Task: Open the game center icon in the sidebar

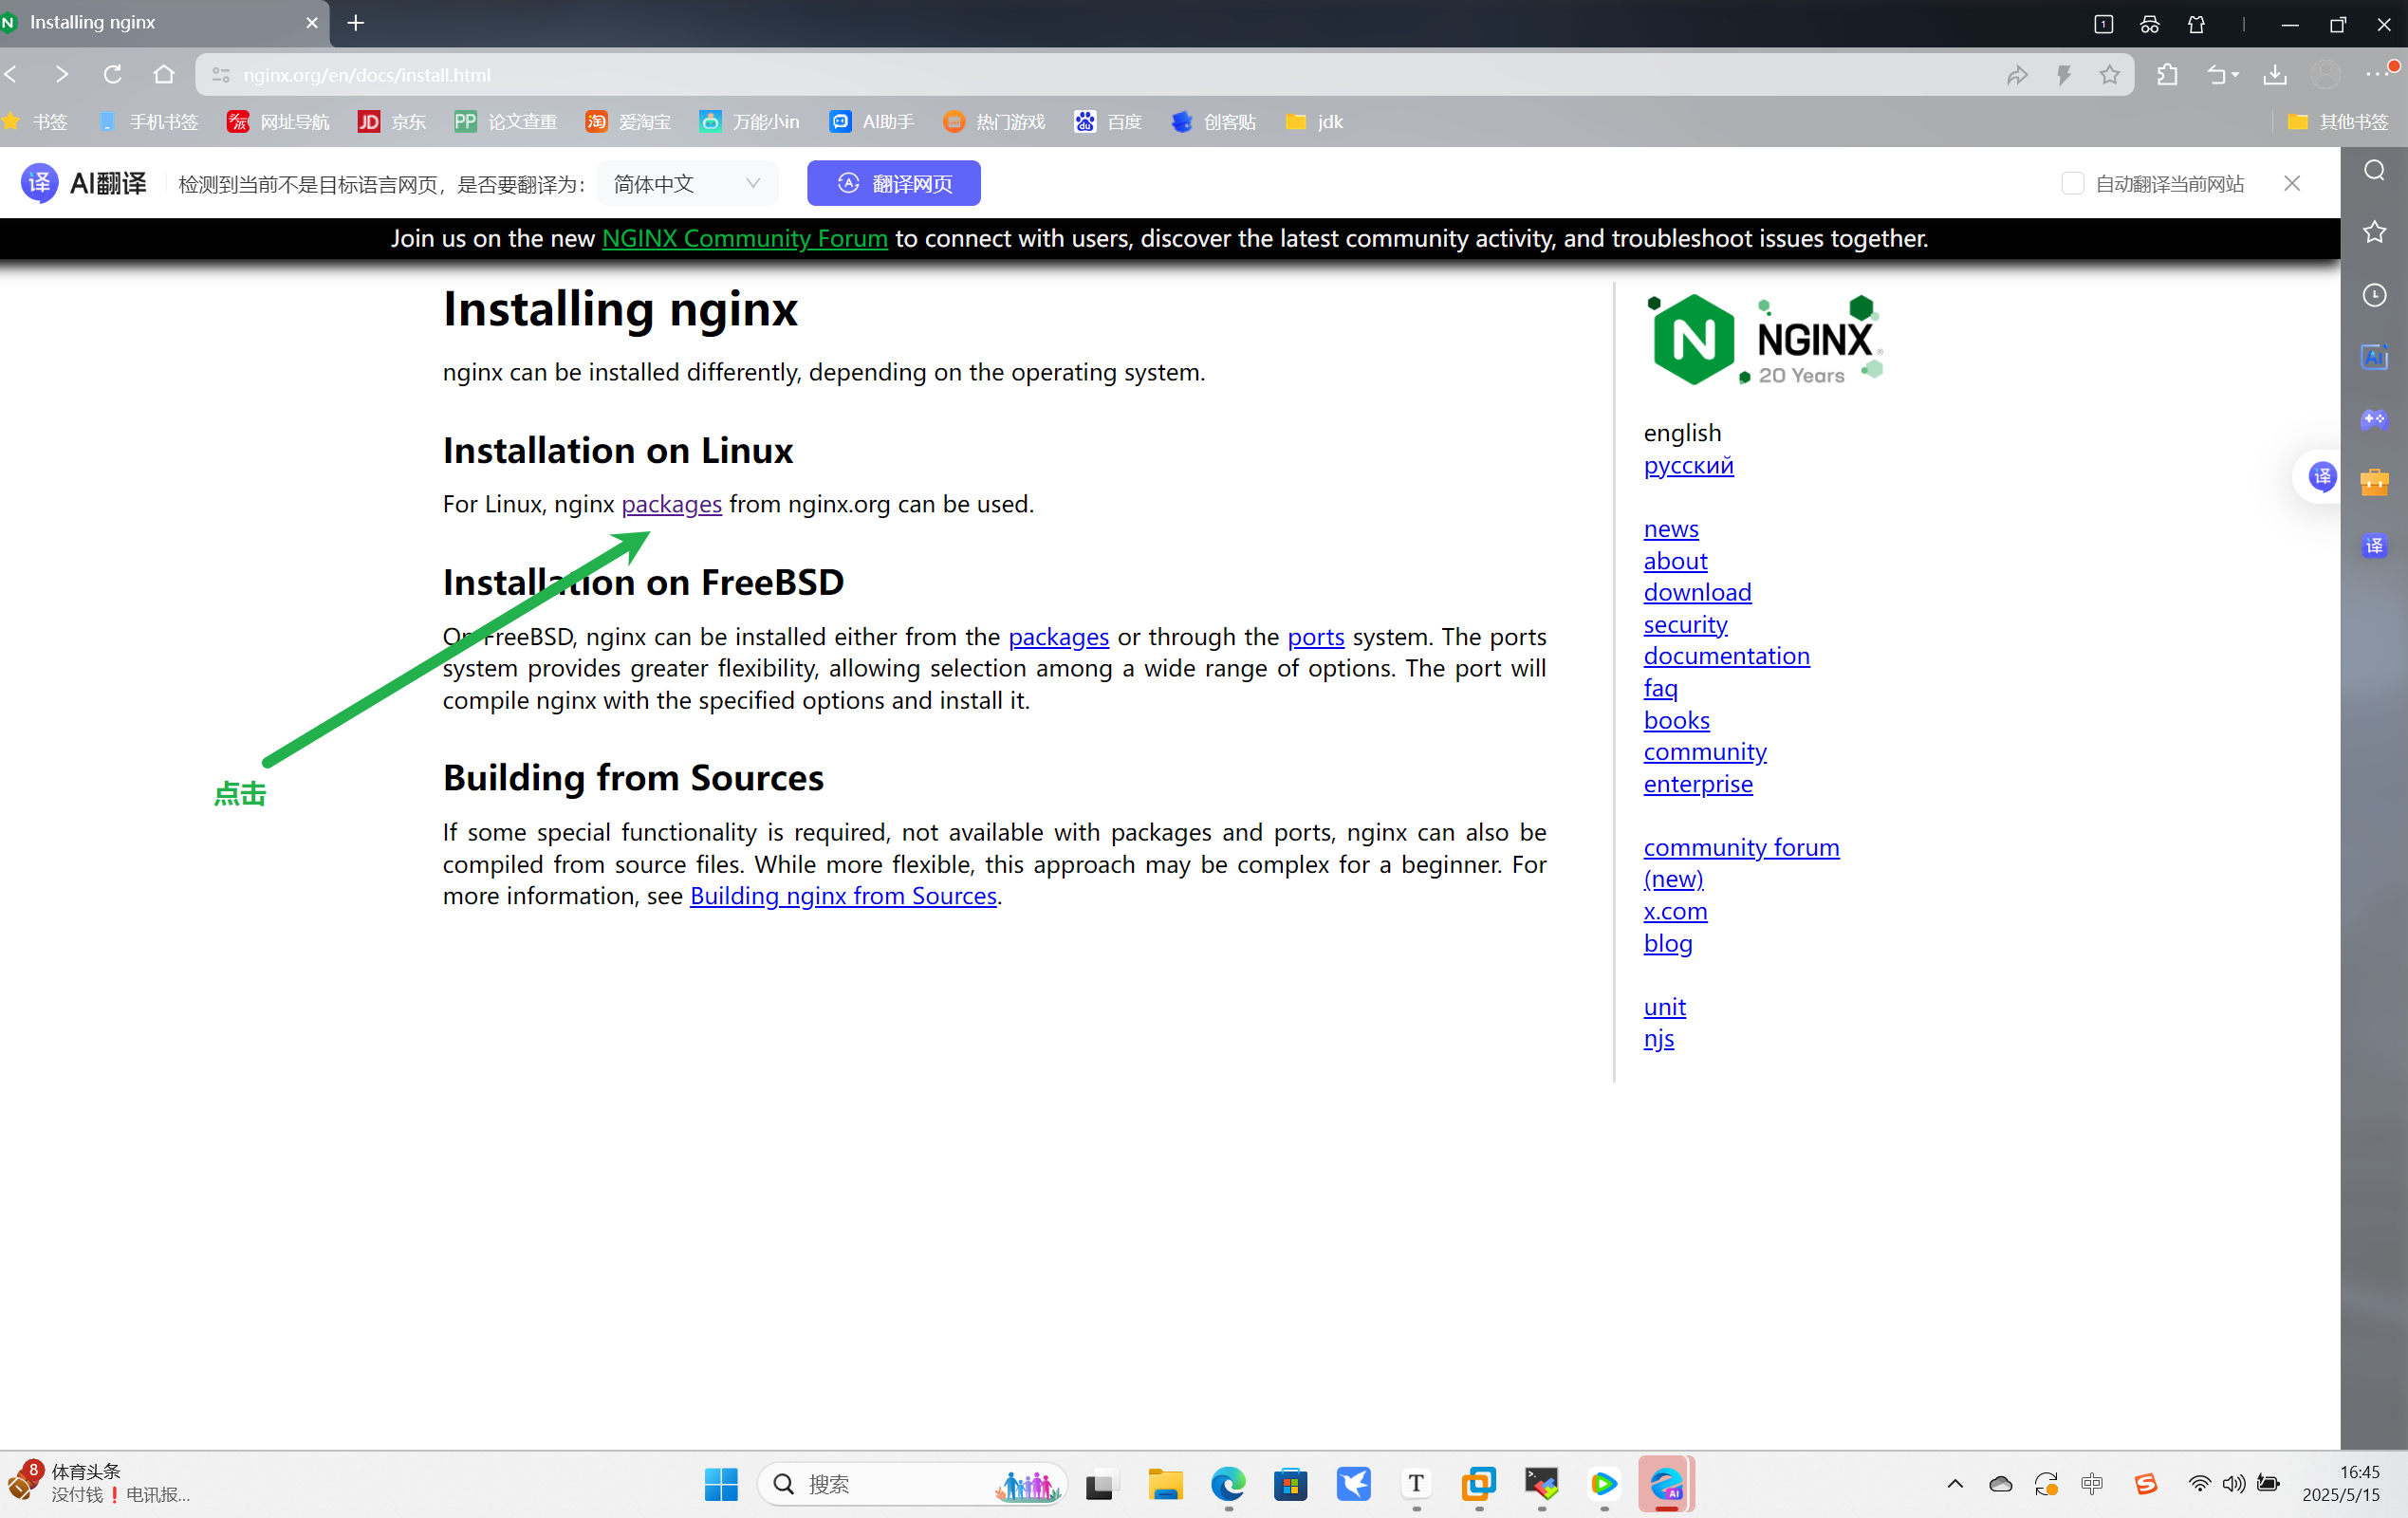Action: pyautogui.click(x=2375, y=419)
